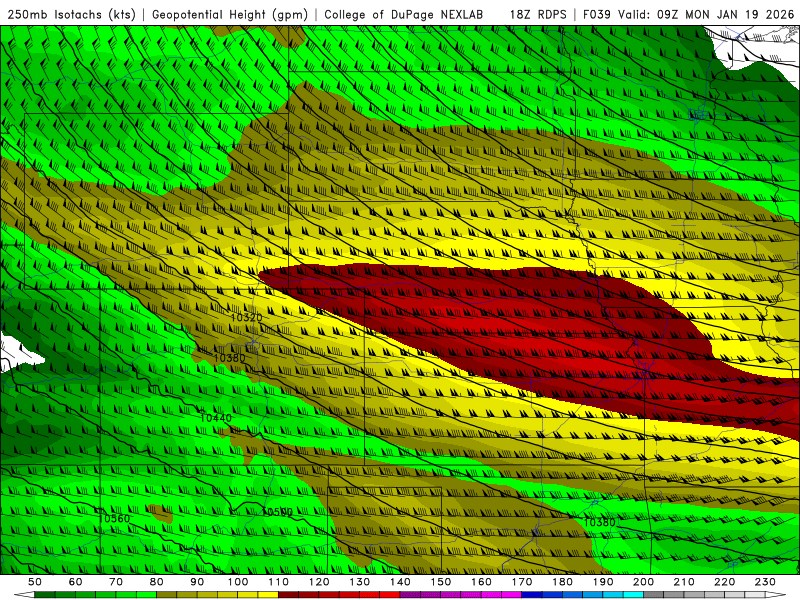Viewport: 800px width, 600px height.
Task: Click the 180 value on the color scale
Action: (x=563, y=582)
